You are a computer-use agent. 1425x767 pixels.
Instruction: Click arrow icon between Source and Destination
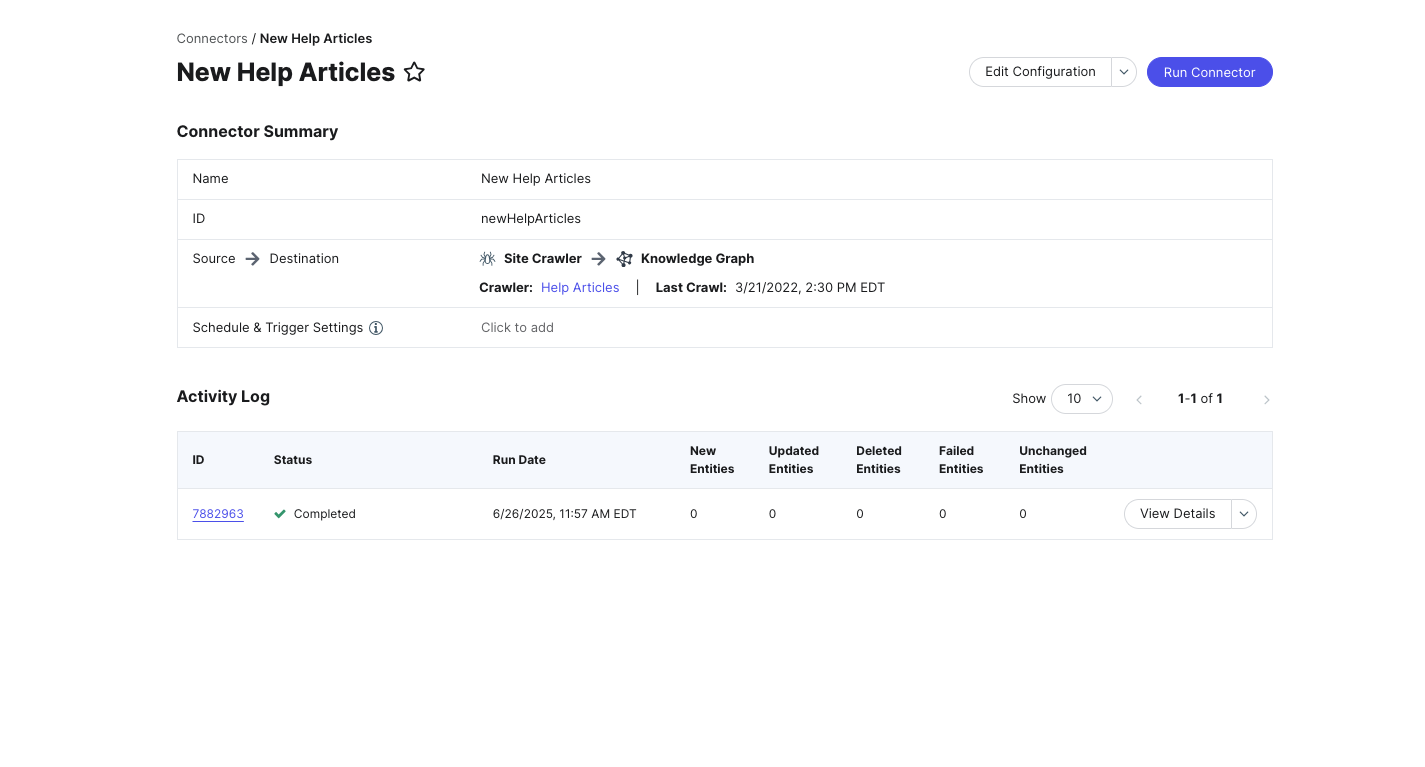click(x=252, y=259)
